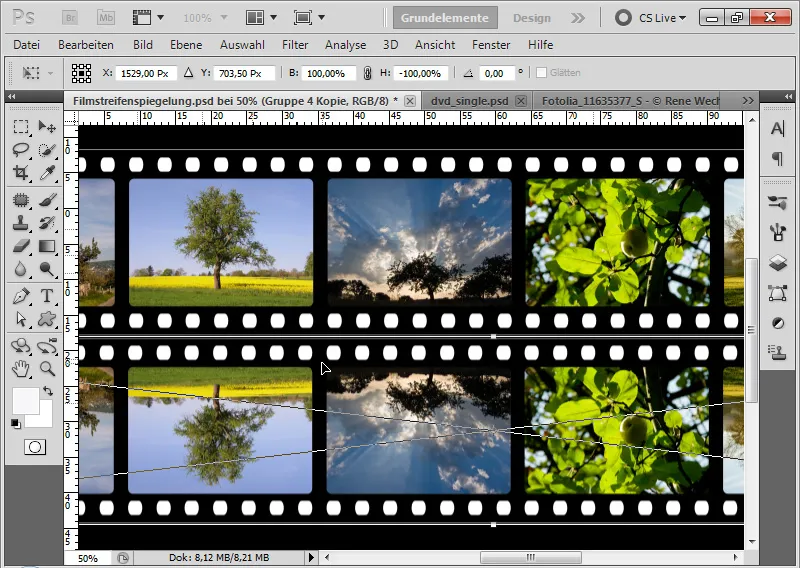Switch to the dvd_single.psd tab
This screenshot has width=800, height=568.
(x=469, y=101)
